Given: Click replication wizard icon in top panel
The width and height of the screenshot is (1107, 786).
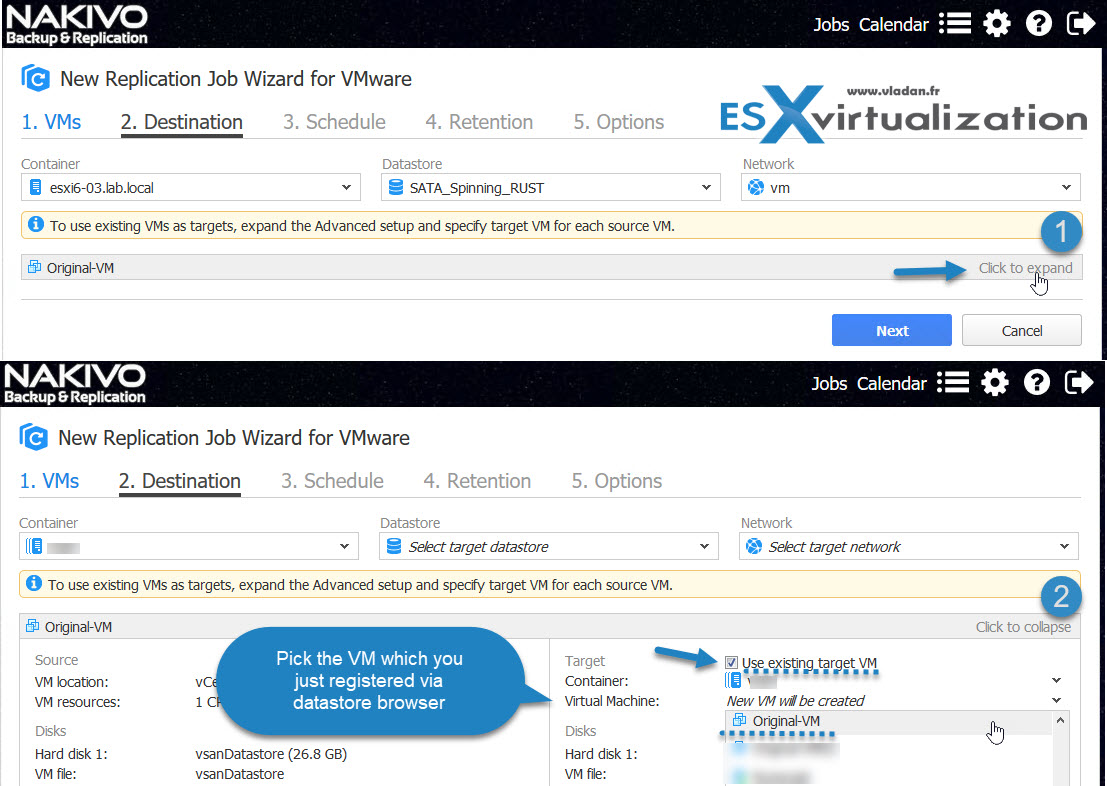Looking at the screenshot, I should click(35, 78).
